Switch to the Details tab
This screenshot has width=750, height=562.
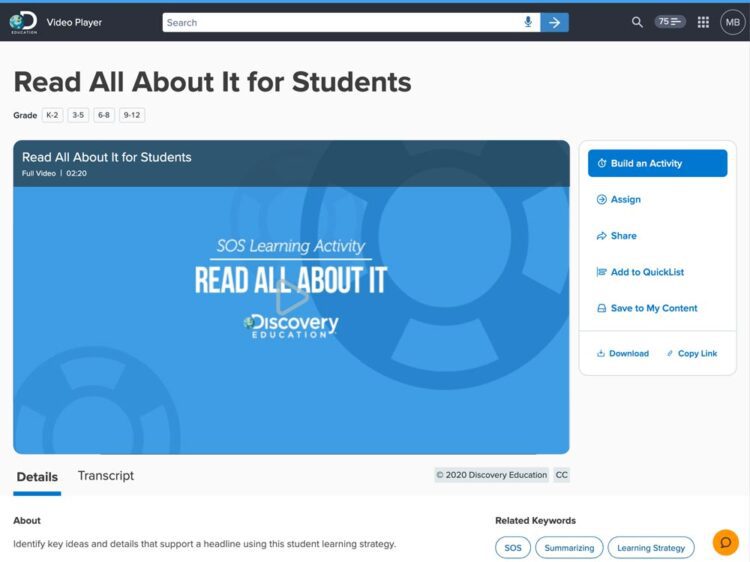37,477
